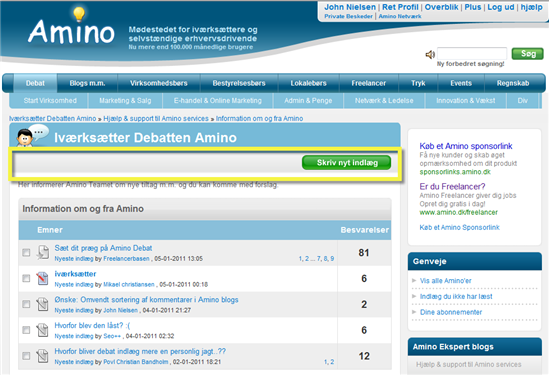Viewport: 549px width, 375px height.
Task: Click 'Overblik' link in top bar
Action: tap(441, 7)
